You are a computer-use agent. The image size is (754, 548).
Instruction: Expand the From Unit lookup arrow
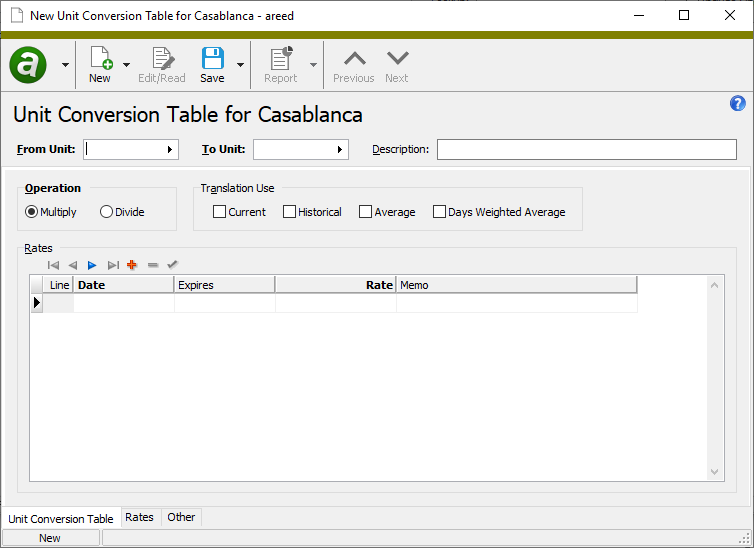pyautogui.click(x=170, y=150)
